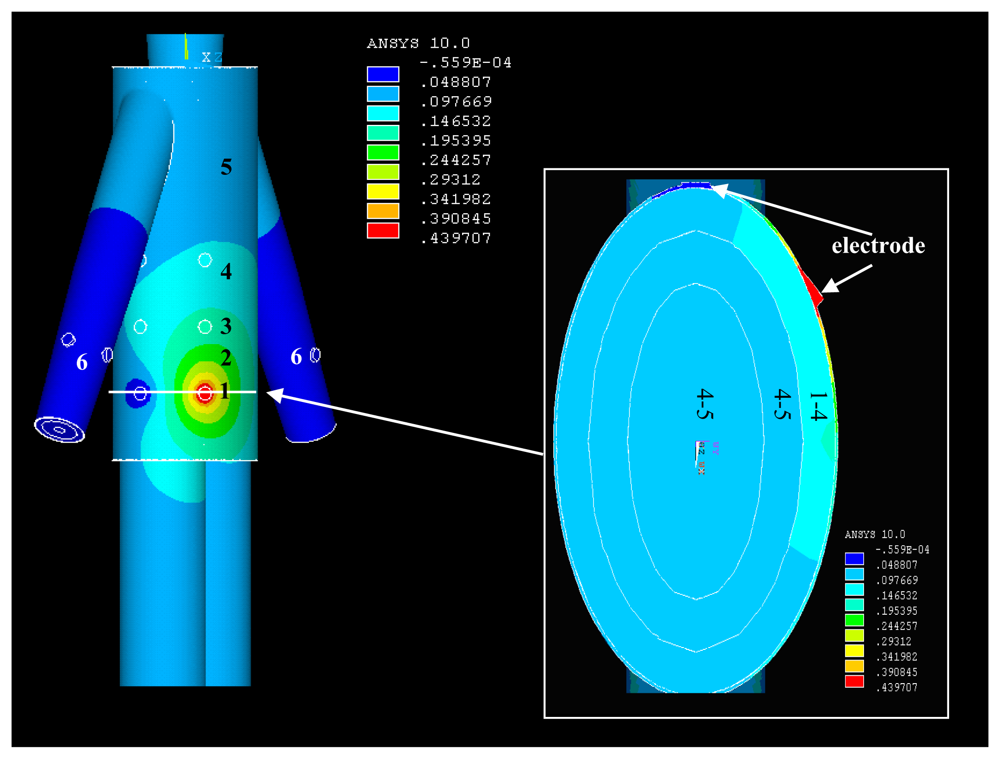Click the dark blue electrode atop the cross-section

694,185
